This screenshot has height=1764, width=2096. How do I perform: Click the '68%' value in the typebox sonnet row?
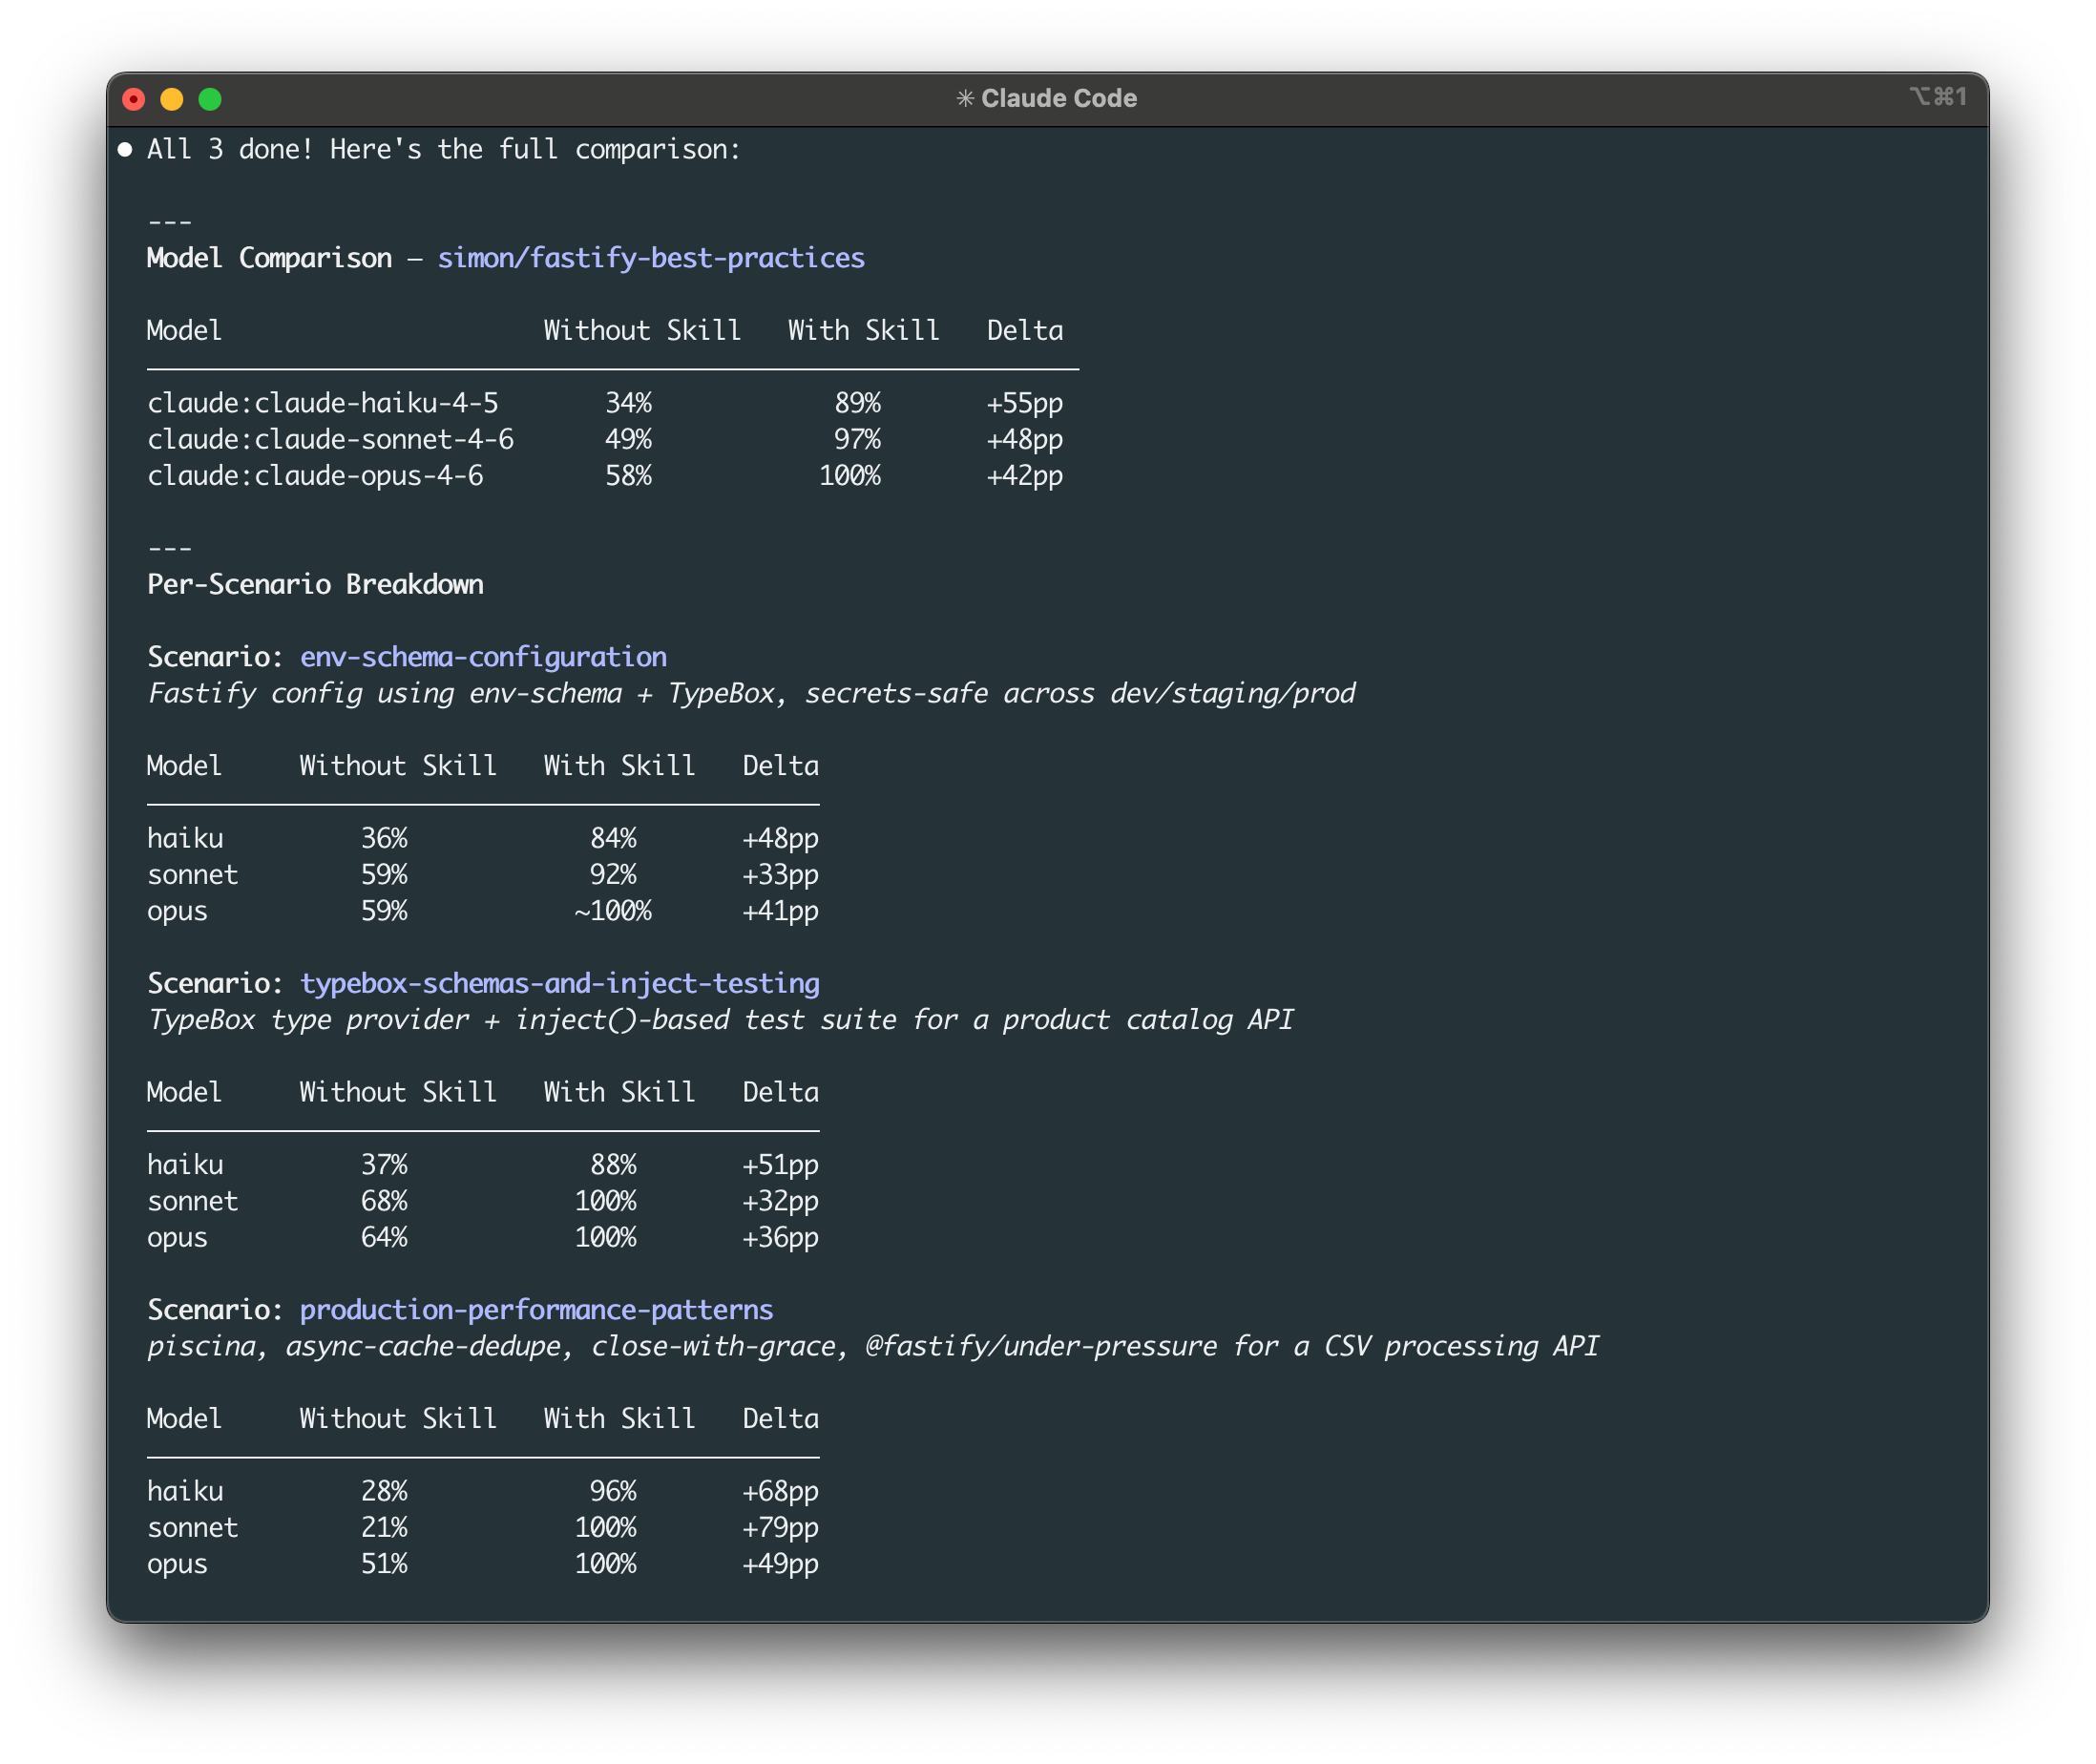tap(384, 1200)
